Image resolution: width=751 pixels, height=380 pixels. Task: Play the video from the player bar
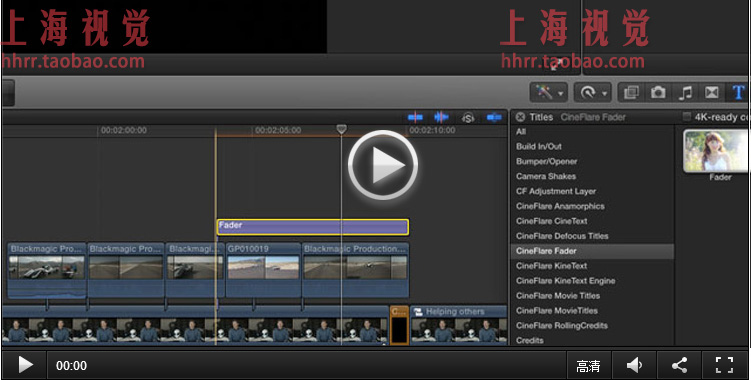pos(25,365)
